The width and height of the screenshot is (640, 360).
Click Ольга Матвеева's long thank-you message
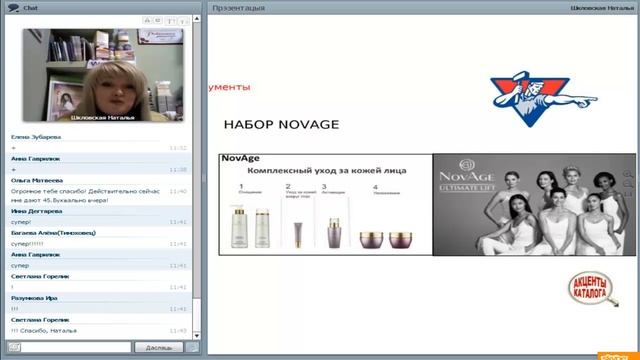tap(85, 196)
